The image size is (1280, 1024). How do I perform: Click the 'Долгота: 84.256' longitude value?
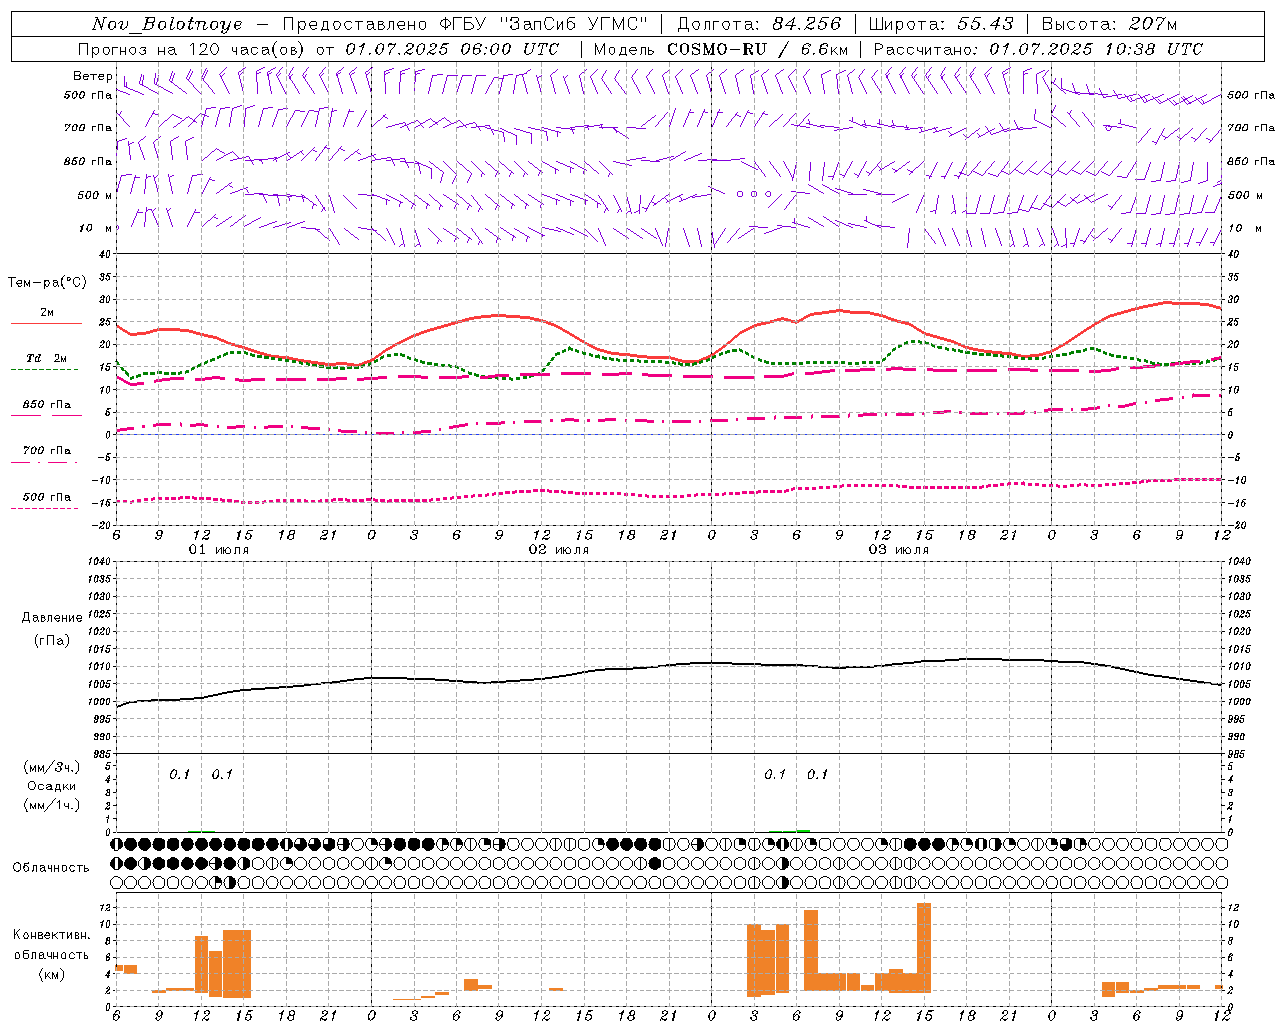point(759,24)
